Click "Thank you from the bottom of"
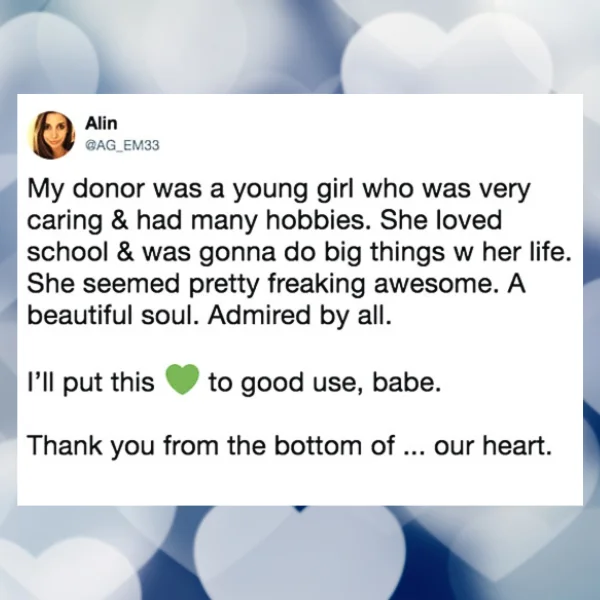 (x=211, y=445)
